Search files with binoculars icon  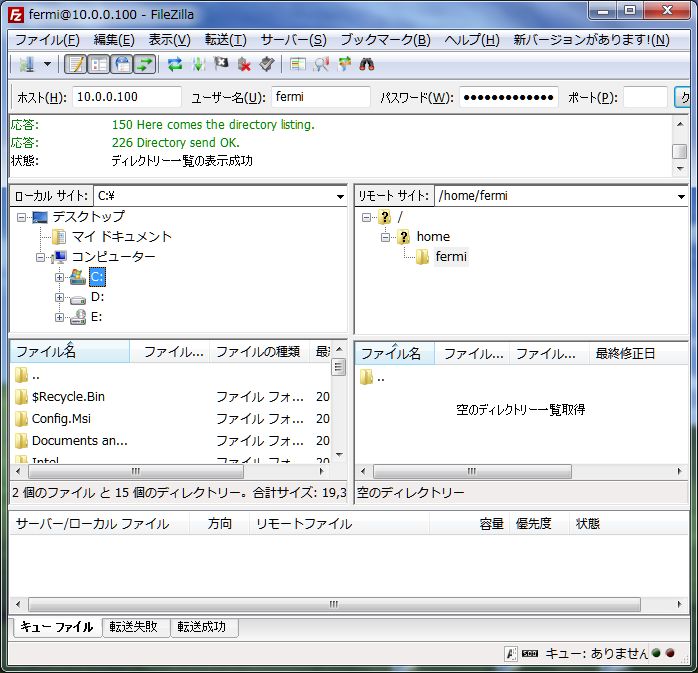[x=367, y=65]
